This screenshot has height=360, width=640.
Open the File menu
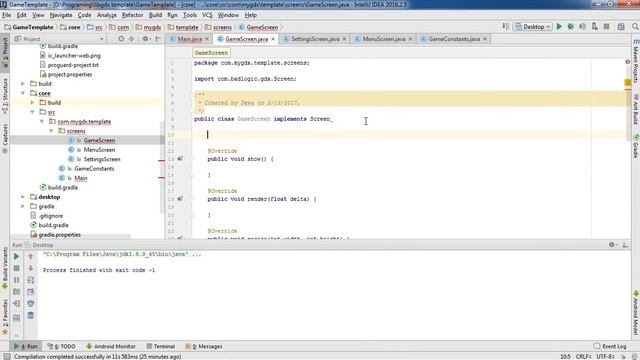7,15
